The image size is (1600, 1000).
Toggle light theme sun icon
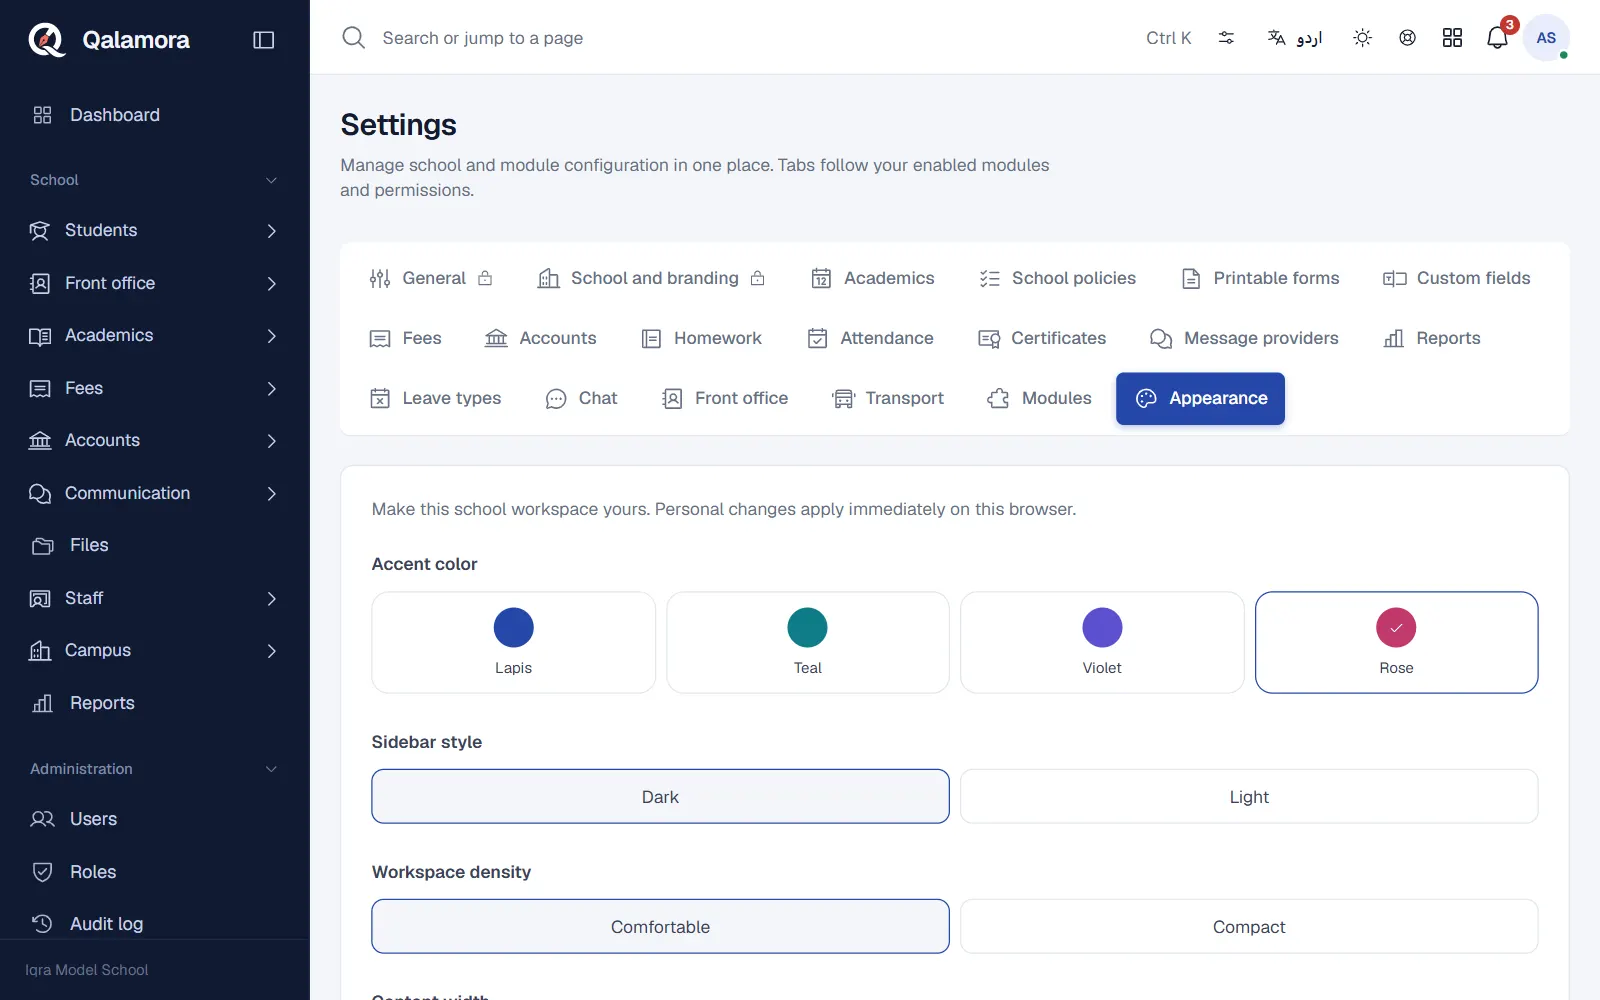(1362, 38)
